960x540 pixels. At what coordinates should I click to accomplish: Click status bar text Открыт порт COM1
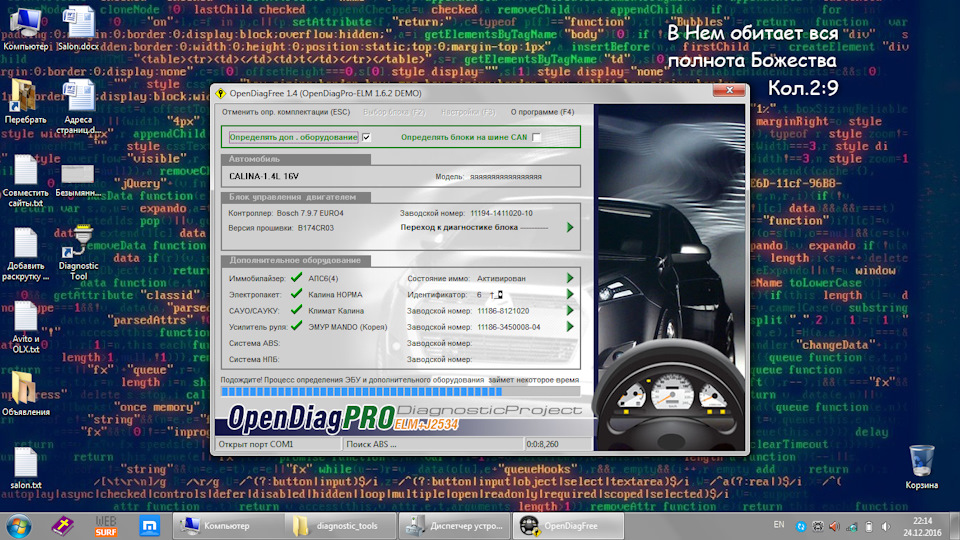pos(256,444)
